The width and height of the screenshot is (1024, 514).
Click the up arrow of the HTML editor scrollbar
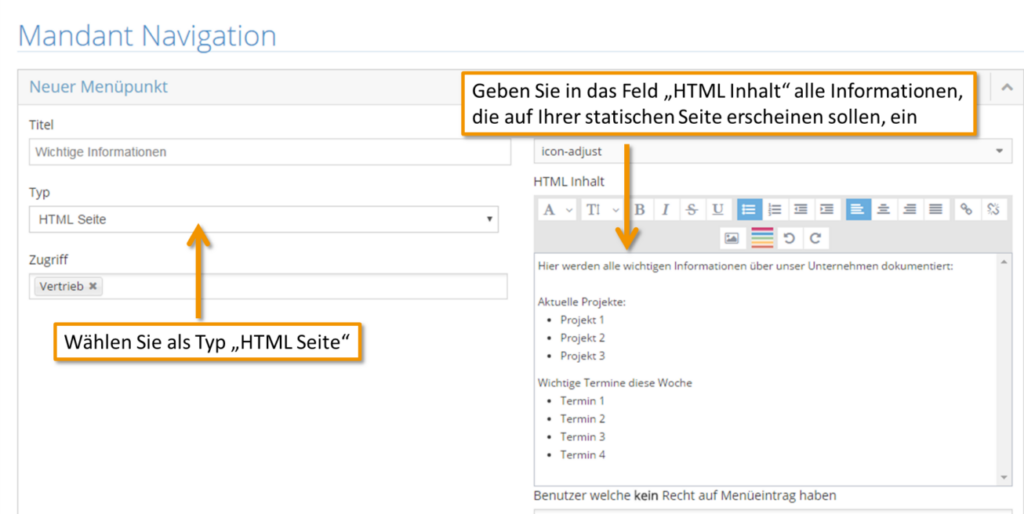pos(1004,262)
